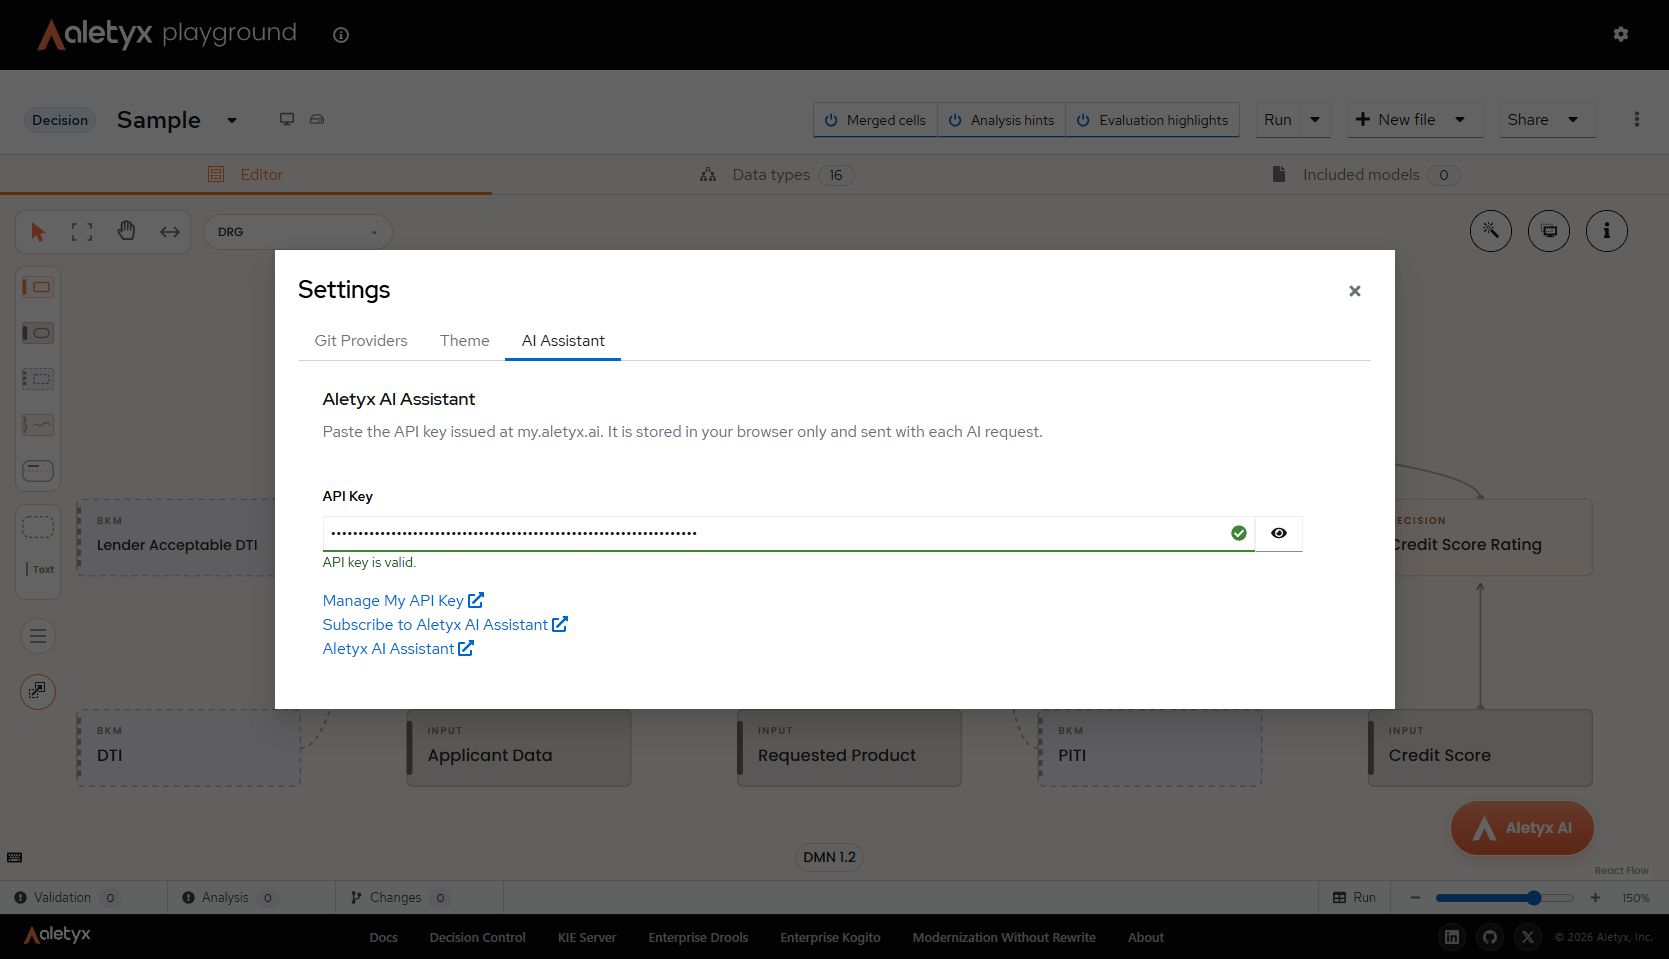Click the keyboard shortcuts icon
The width and height of the screenshot is (1669, 959).
click(x=15, y=857)
